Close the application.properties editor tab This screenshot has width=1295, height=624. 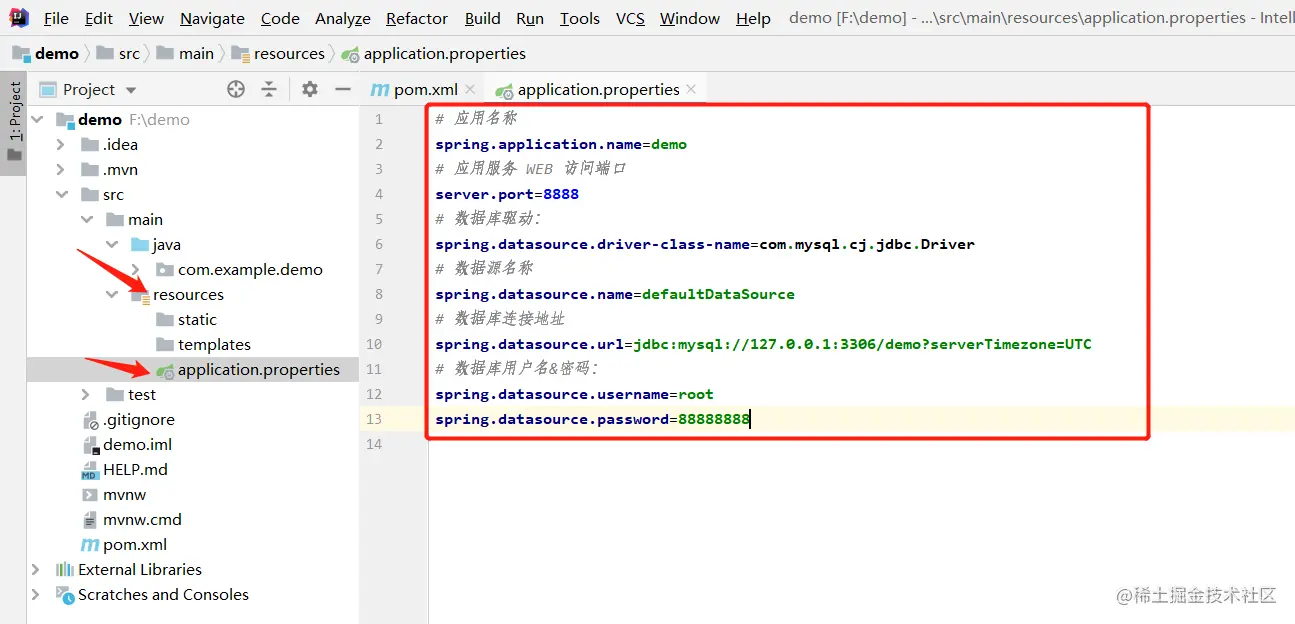(692, 89)
